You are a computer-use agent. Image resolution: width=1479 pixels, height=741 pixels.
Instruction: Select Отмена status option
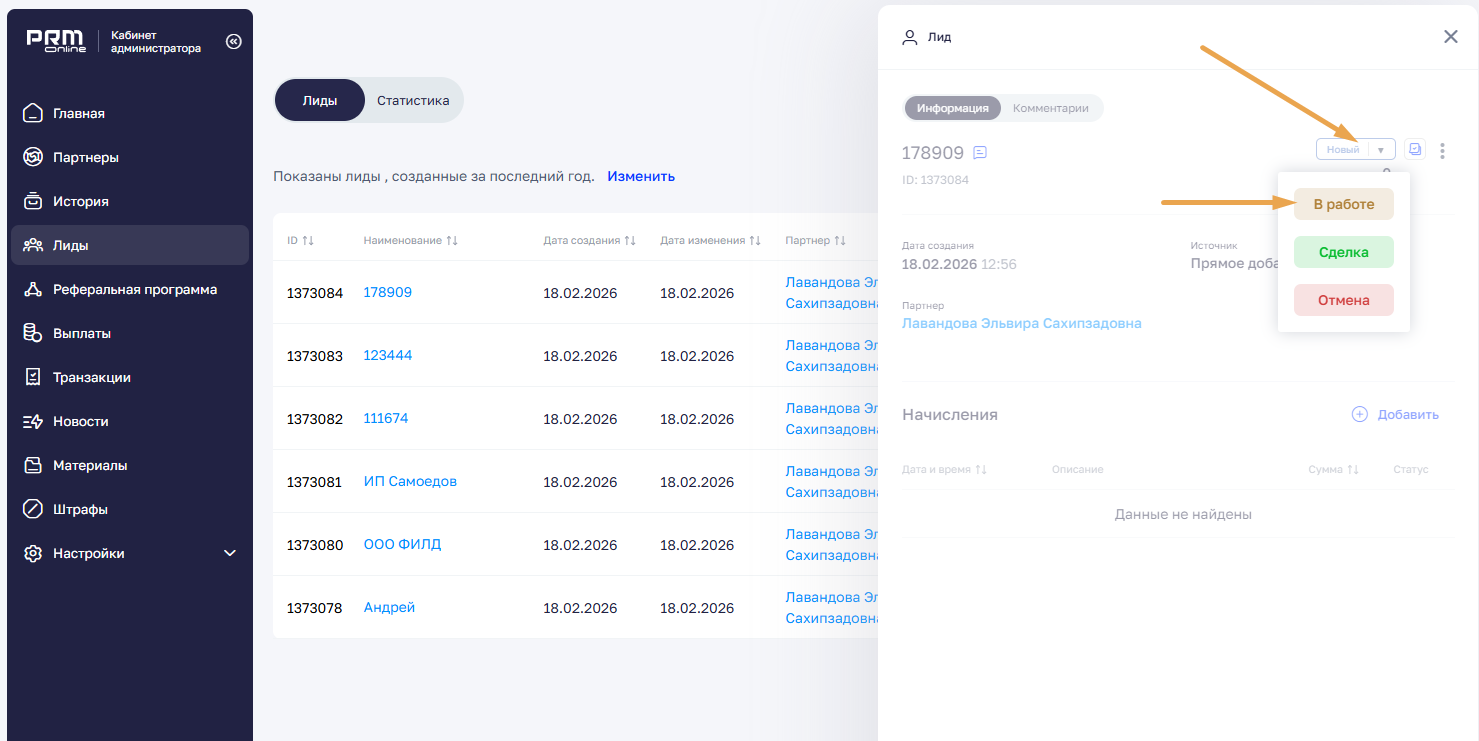(x=1343, y=300)
